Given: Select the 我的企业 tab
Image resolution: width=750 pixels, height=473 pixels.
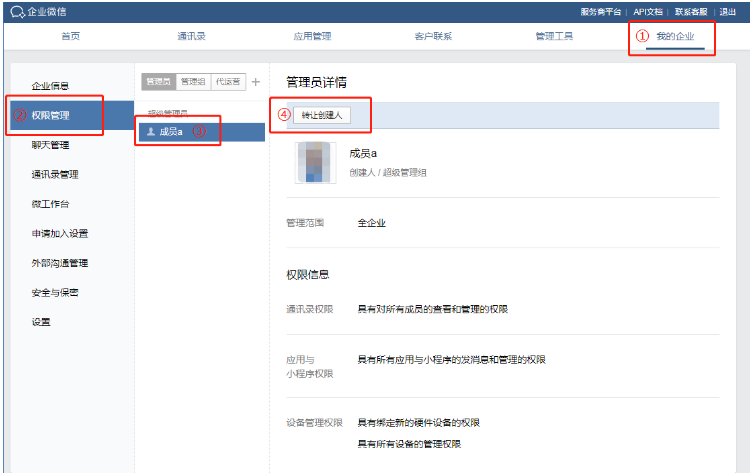Looking at the screenshot, I should (x=675, y=36).
